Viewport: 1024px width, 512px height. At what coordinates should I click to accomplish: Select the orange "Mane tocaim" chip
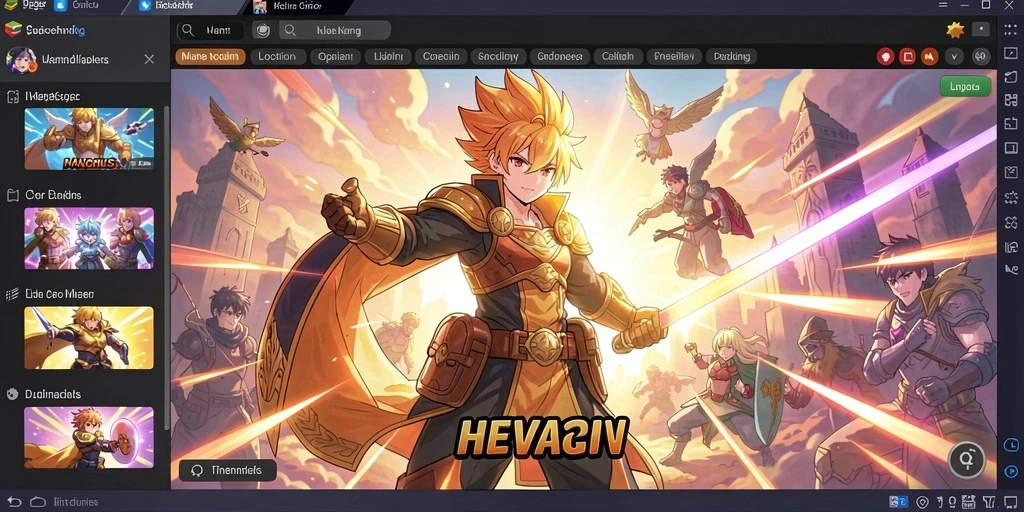210,57
